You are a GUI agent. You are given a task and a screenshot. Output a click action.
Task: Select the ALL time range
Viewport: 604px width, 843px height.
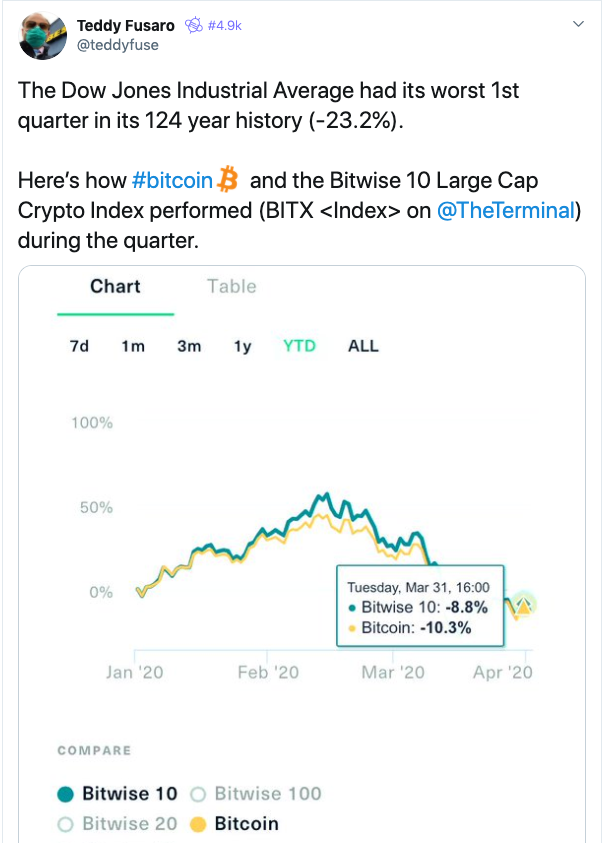click(363, 346)
